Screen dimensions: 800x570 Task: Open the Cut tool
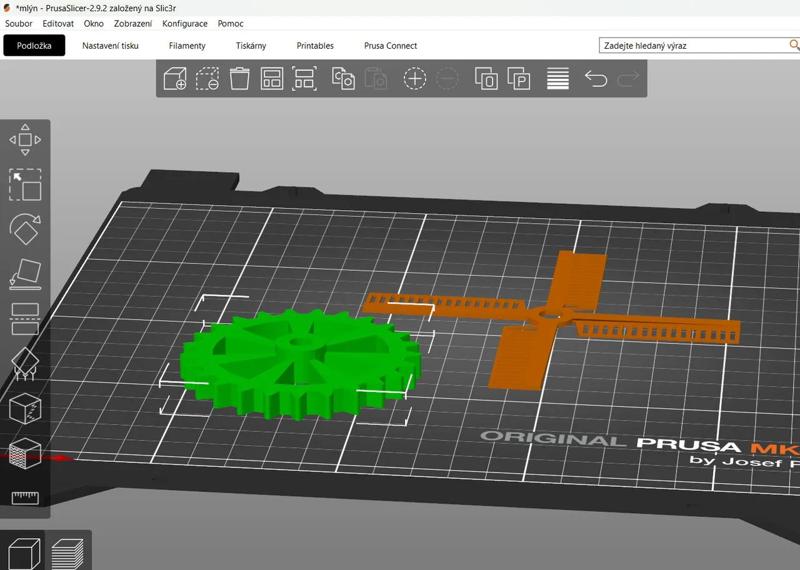(25, 318)
